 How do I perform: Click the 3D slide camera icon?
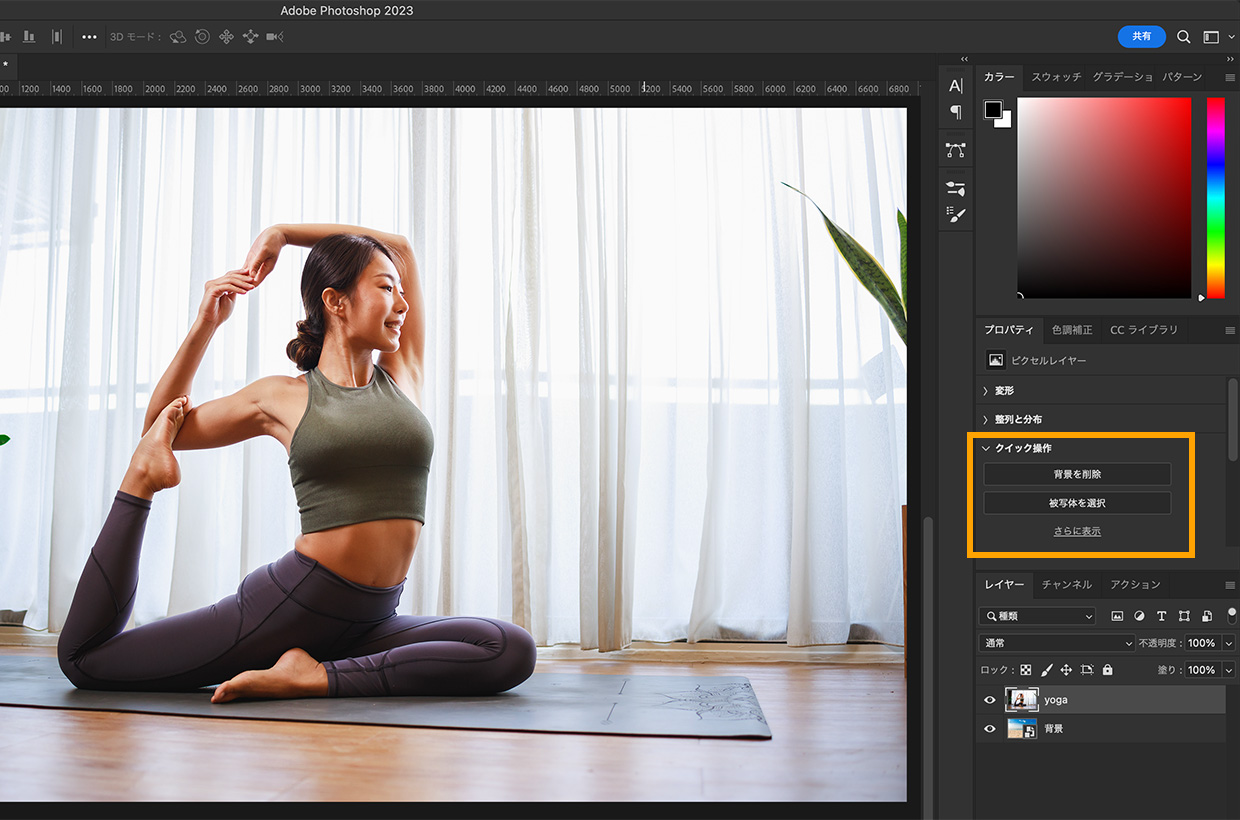pyautogui.click(x=250, y=37)
